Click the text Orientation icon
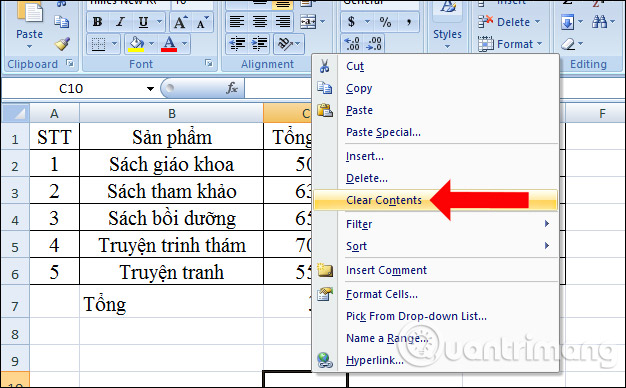Viewport: 626px width, 388px height. [x=285, y=44]
